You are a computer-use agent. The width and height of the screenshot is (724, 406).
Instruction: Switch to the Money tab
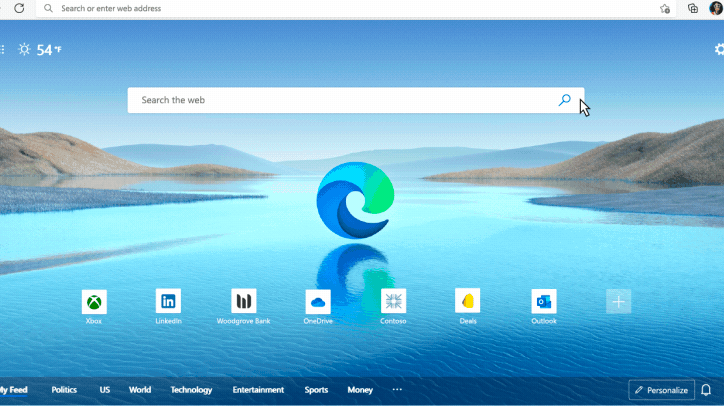[360, 390]
